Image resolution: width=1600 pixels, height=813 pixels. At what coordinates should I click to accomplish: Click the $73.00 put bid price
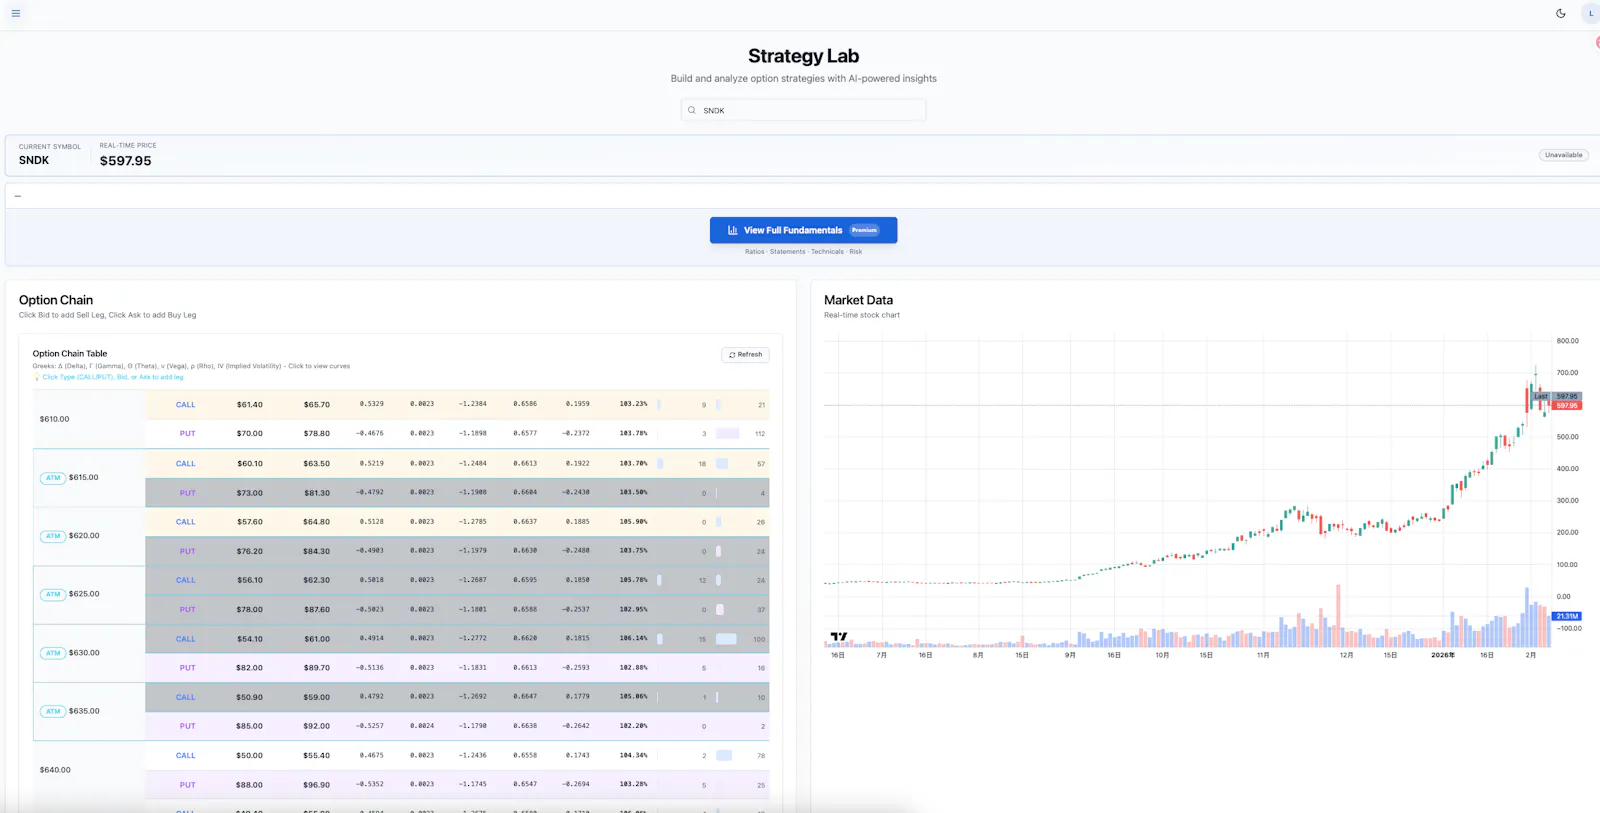tap(249, 493)
